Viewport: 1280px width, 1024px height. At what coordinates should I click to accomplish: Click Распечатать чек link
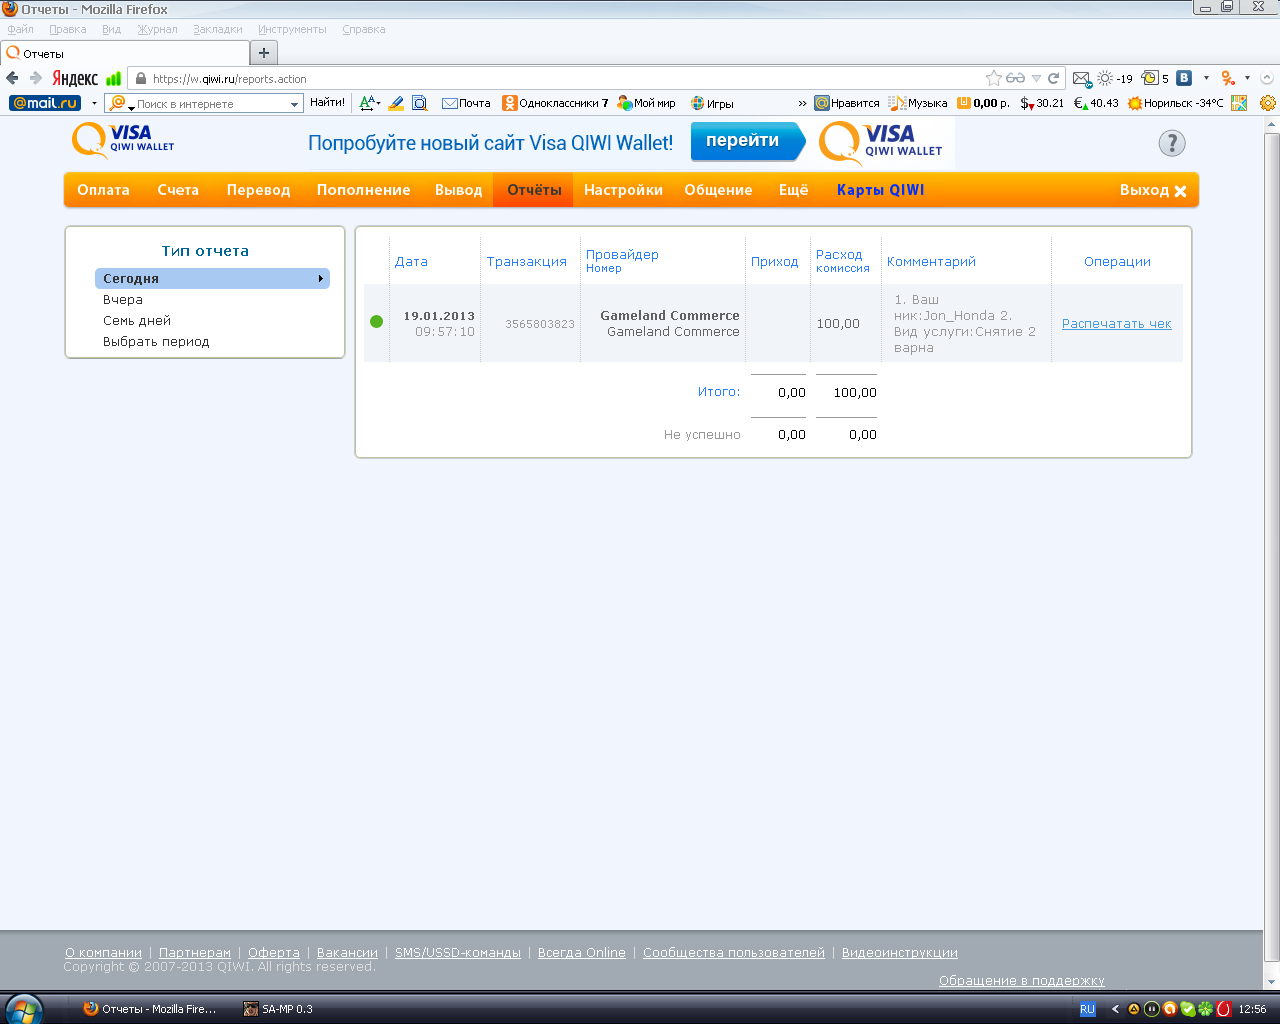click(1116, 324)
